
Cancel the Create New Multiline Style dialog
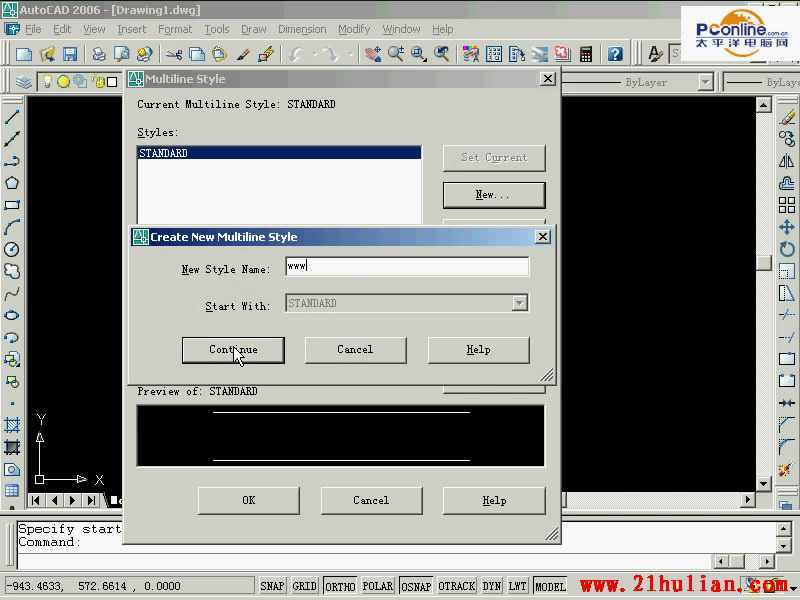[x=355, y=350]
